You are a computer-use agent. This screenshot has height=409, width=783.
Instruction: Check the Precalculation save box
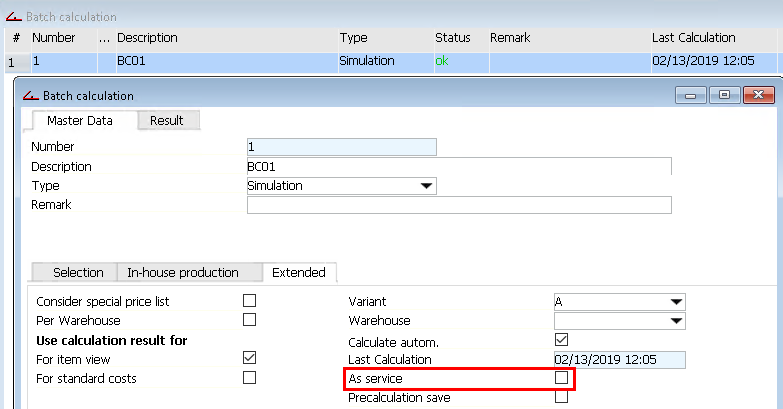(x=561, y=397)
